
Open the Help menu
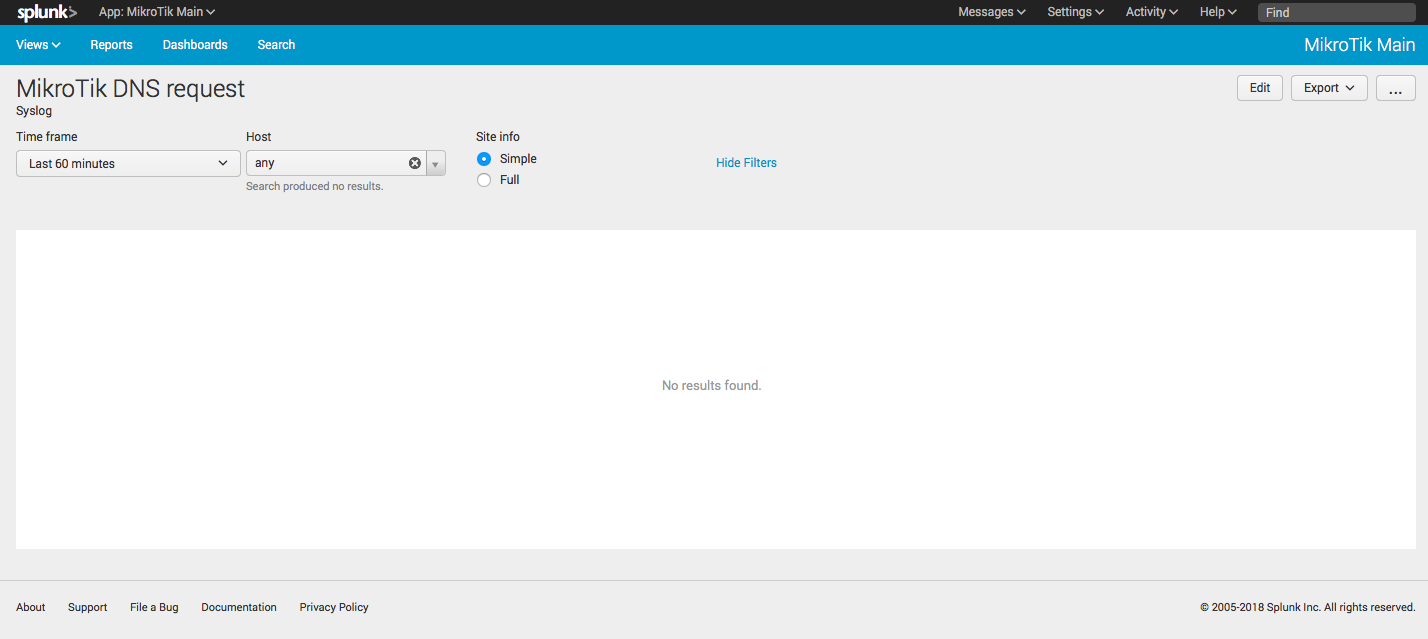point(1218,12)
